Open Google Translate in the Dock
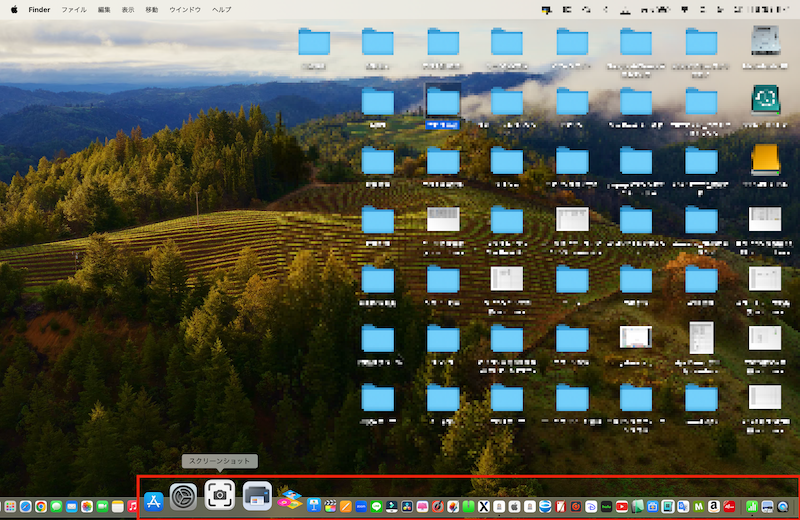This screenshot has width=800, height=520. (x=683, y=506)
